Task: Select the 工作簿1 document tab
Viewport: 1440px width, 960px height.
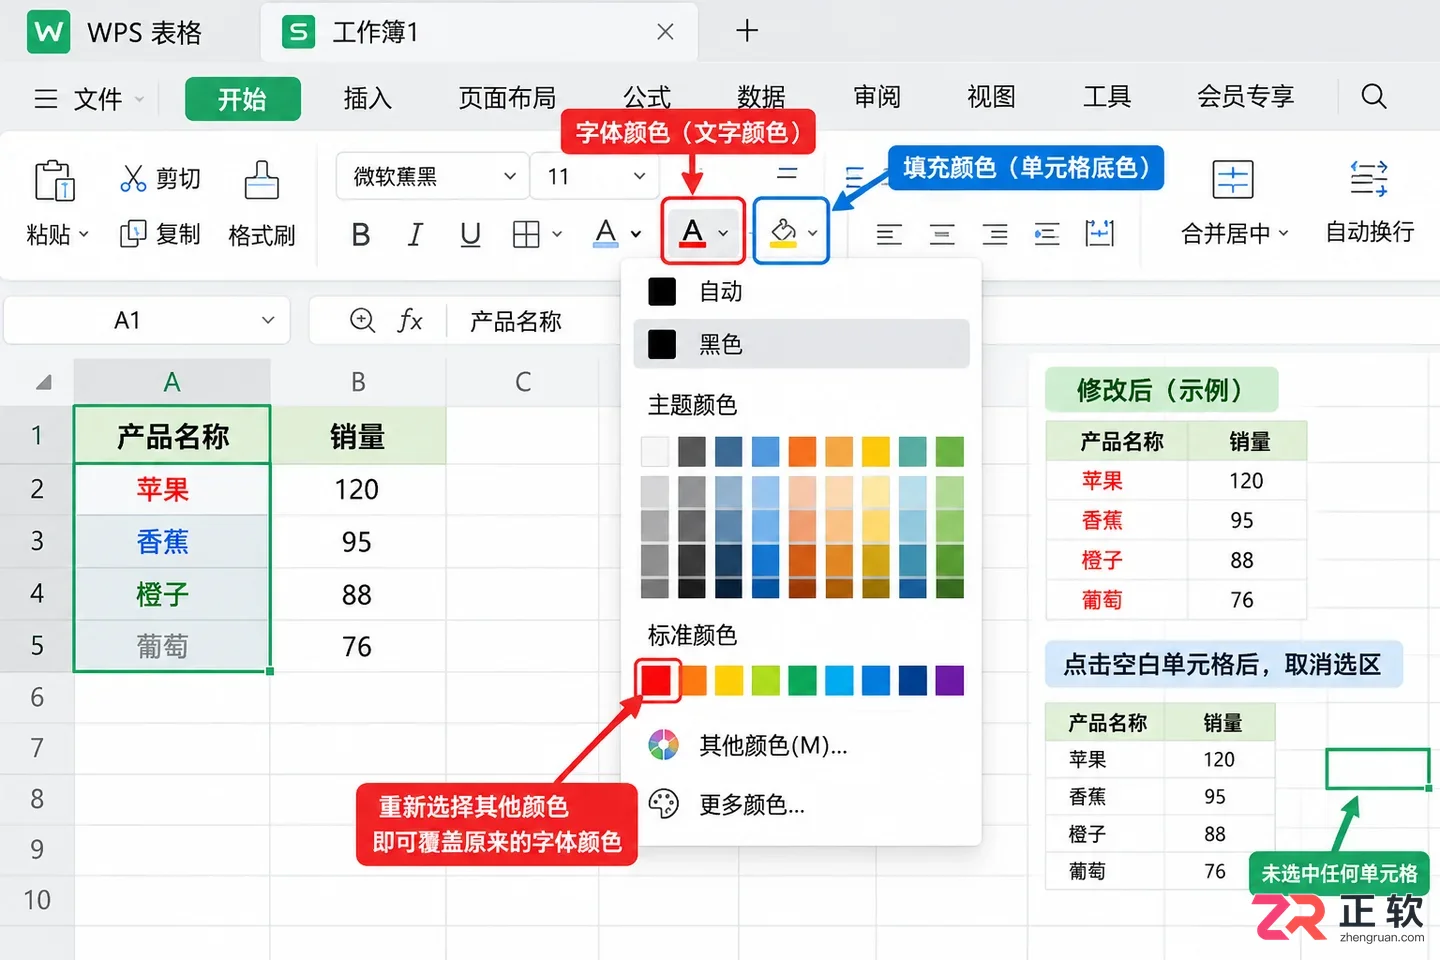Action: [478, 32]
